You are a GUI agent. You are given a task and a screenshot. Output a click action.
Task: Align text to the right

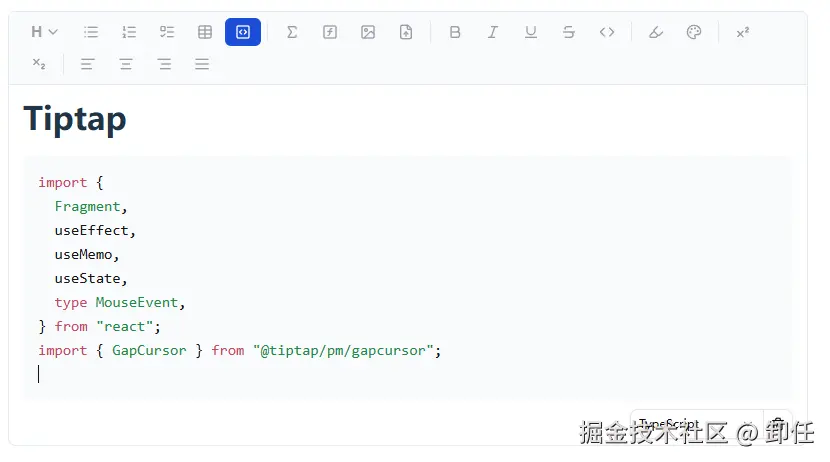point(164,64)
